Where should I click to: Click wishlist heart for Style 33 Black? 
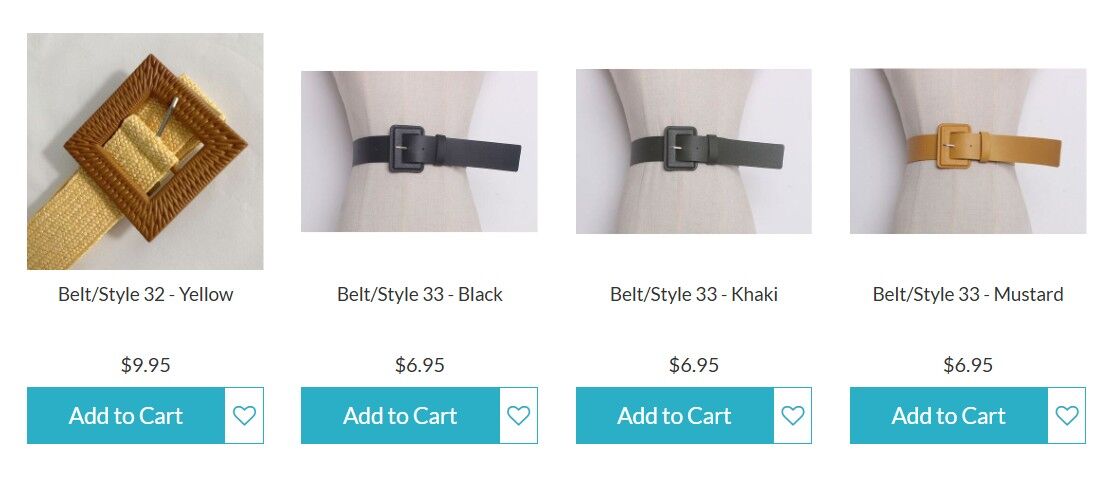(x=519, y=416)
